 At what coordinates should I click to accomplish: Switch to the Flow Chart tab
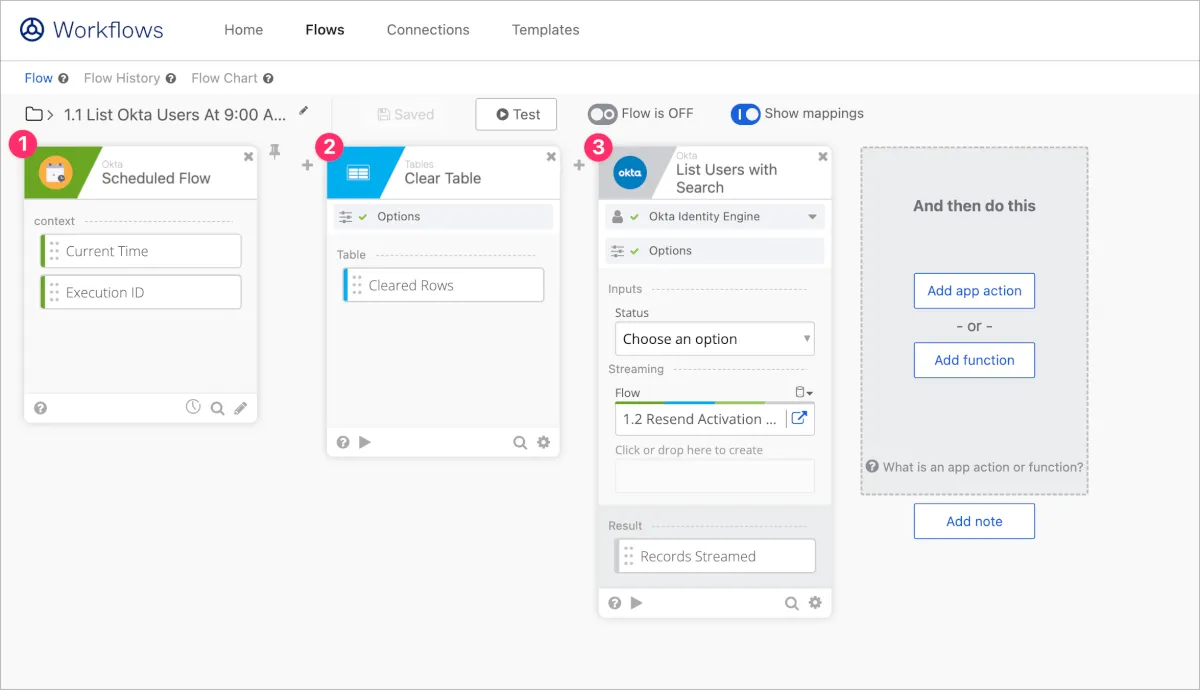coord(224,78)
